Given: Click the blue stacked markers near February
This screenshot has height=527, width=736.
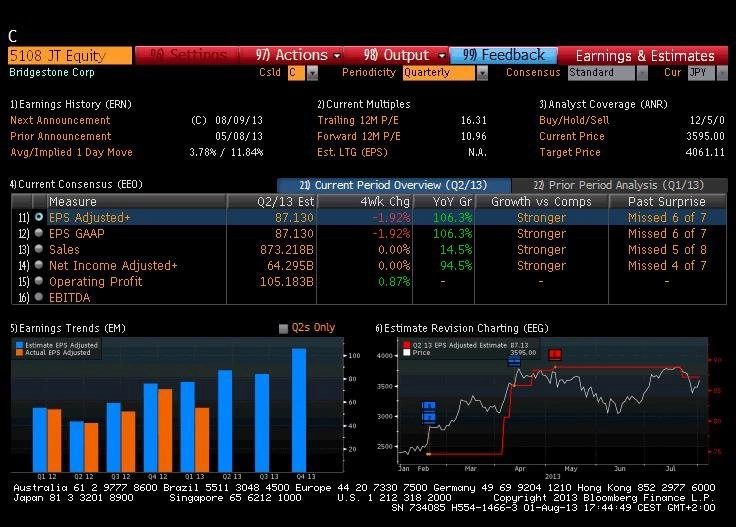Looking at the screenshot, I should 429,412.
